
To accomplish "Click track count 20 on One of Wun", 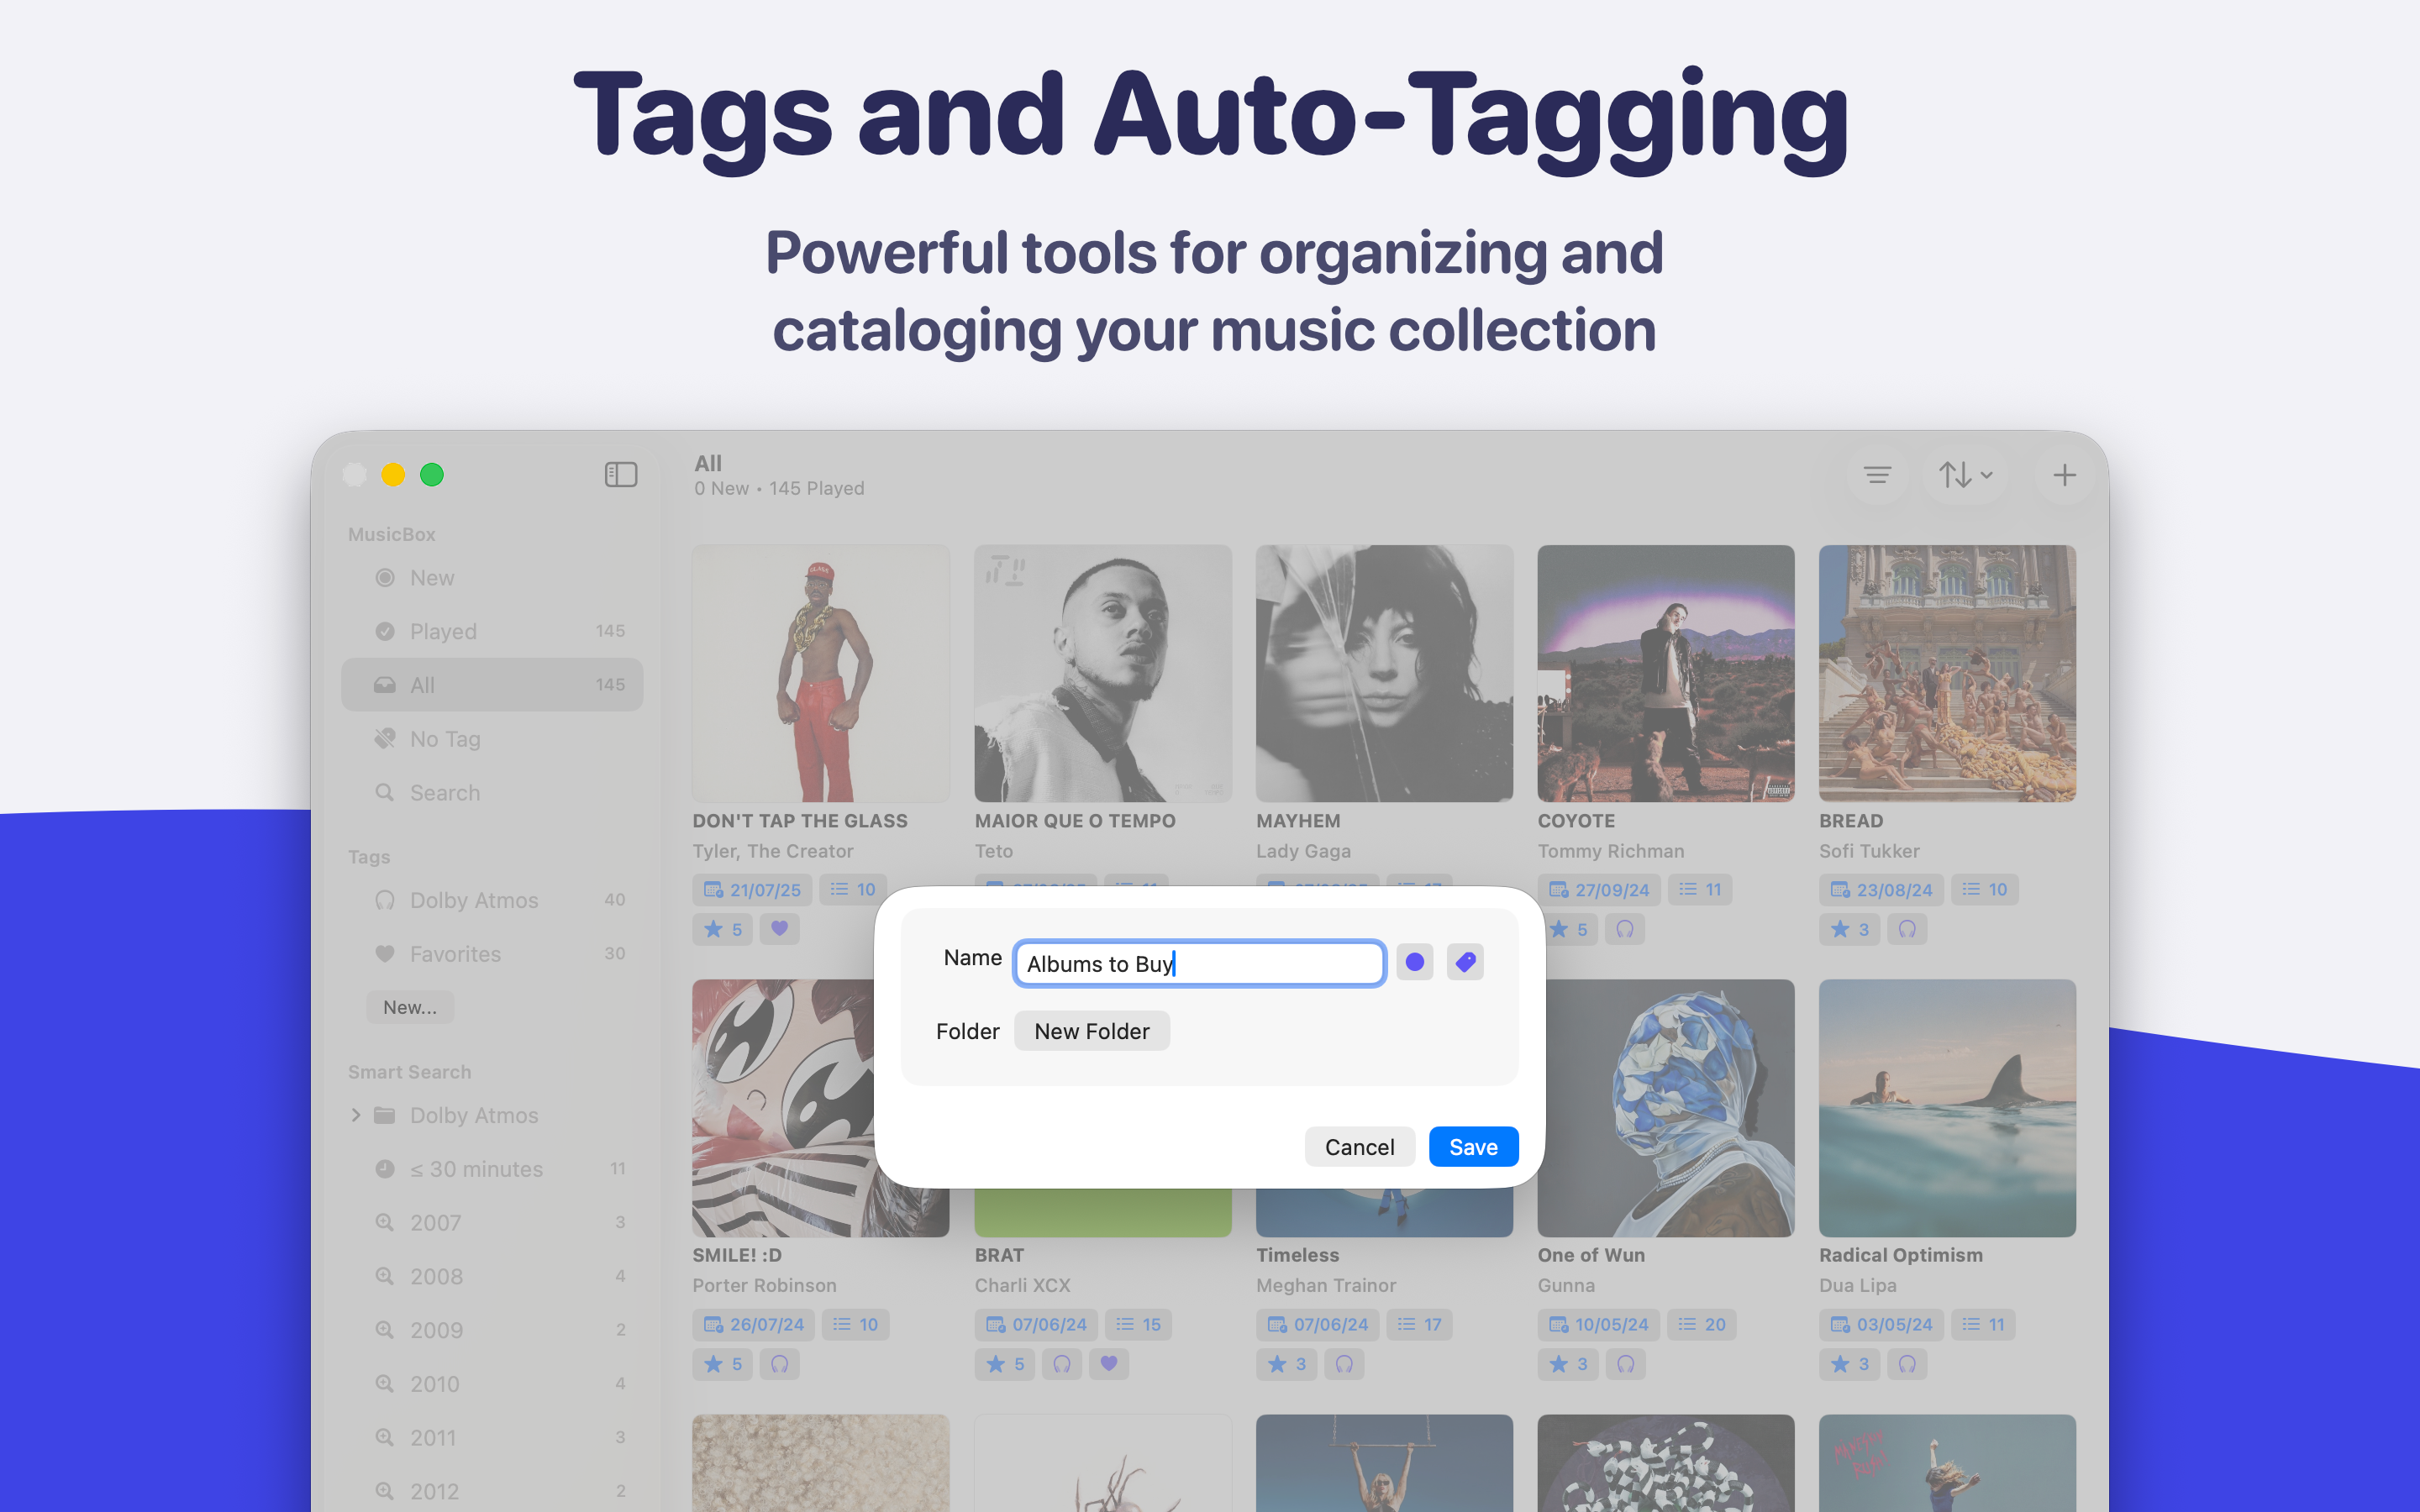I will [x=1702, y=1324].
